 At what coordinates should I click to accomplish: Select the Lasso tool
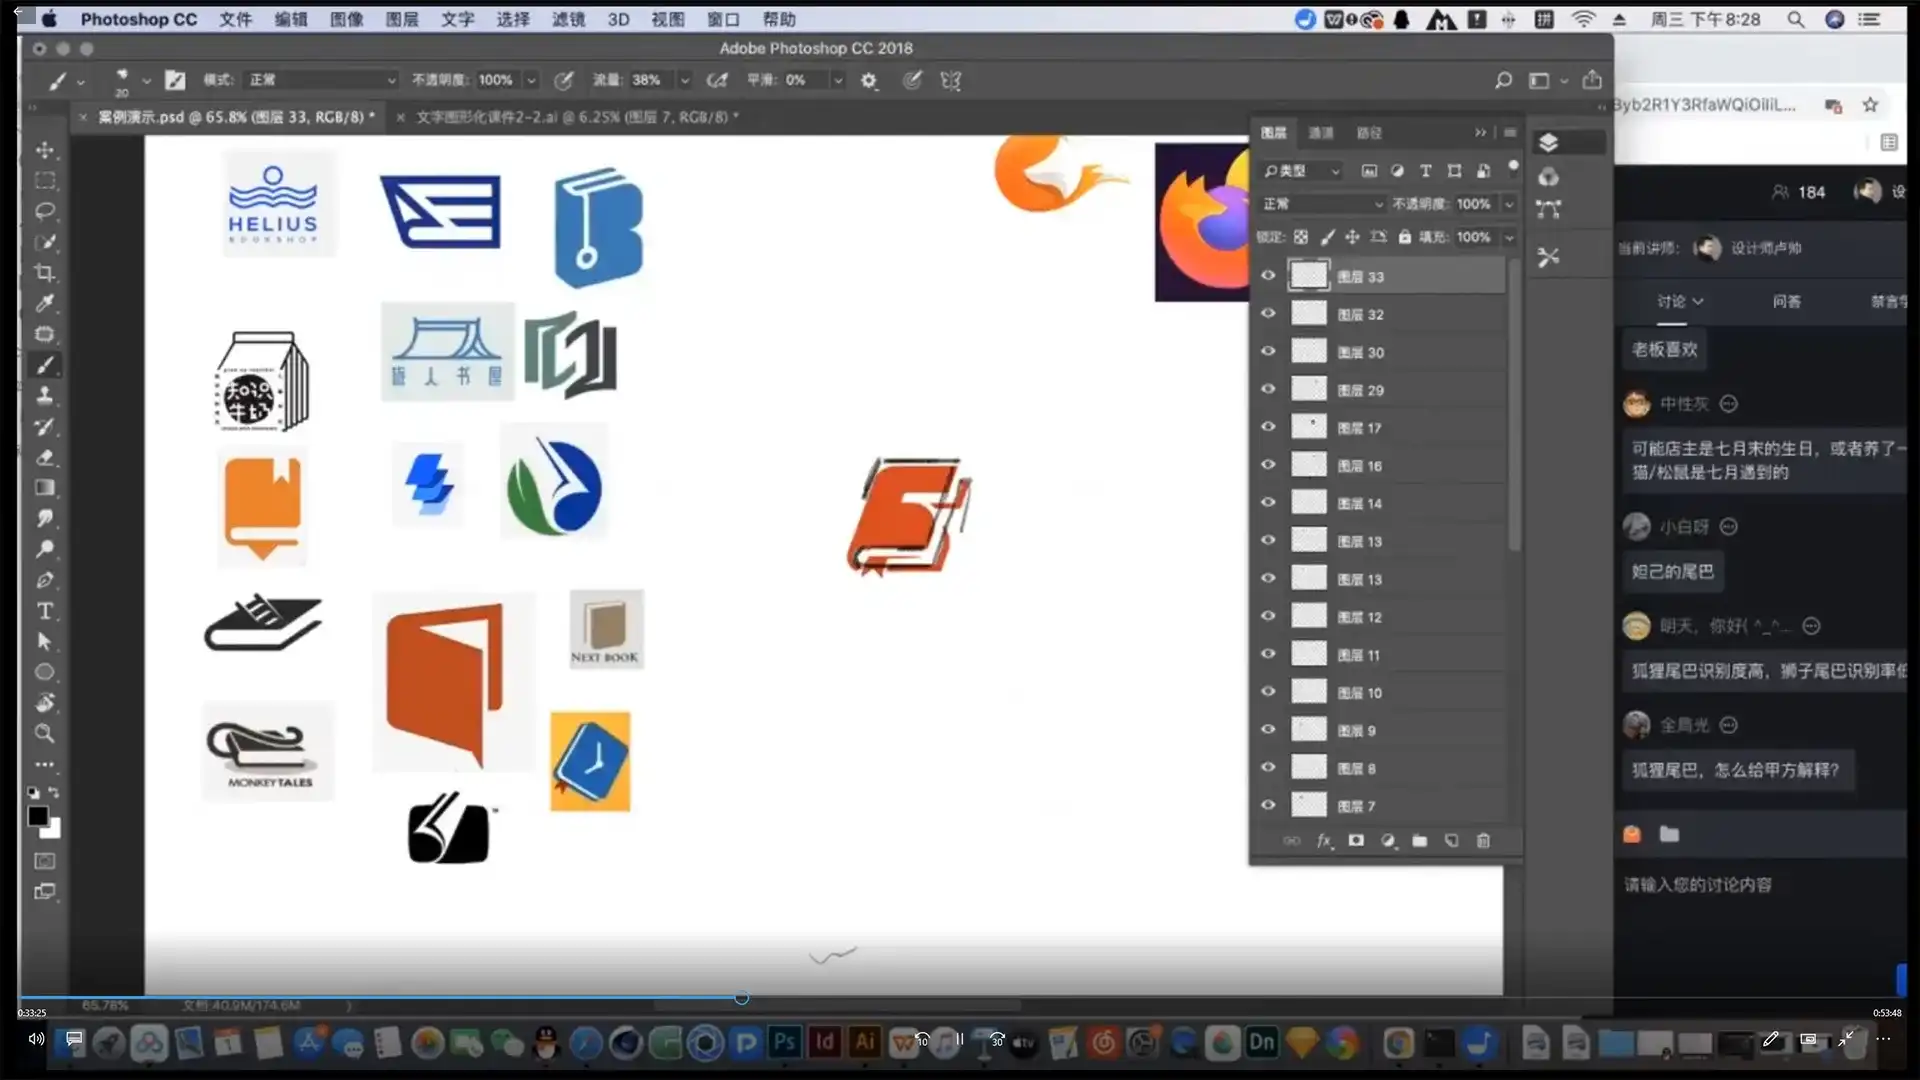point(45,211)
